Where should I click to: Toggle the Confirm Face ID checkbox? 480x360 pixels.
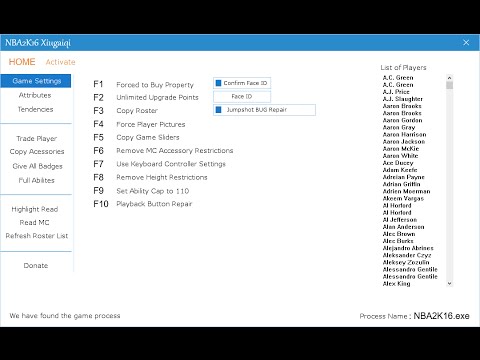[x=219, y=83]
